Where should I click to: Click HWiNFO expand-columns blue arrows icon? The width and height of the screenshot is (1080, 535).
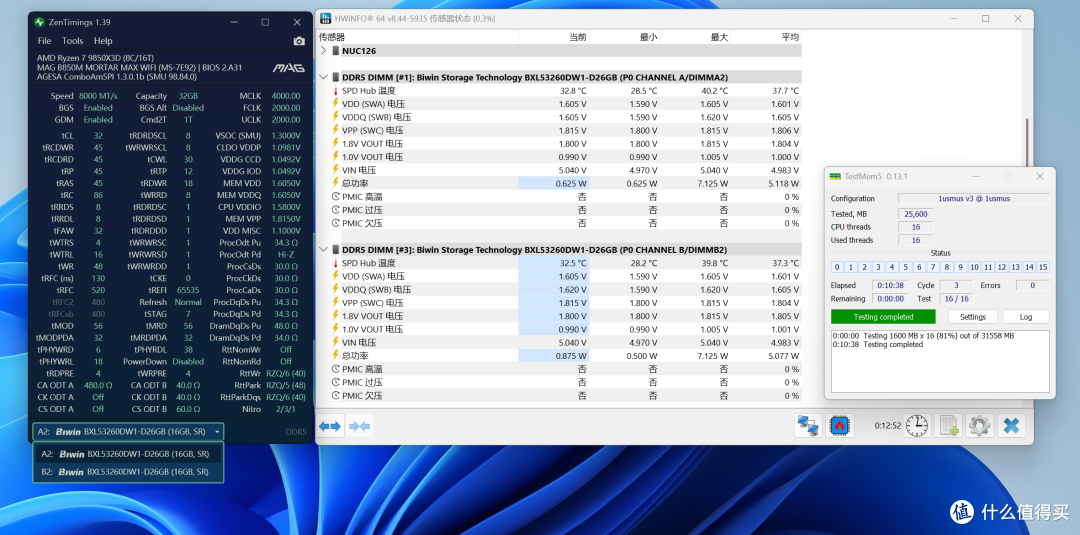330,426
